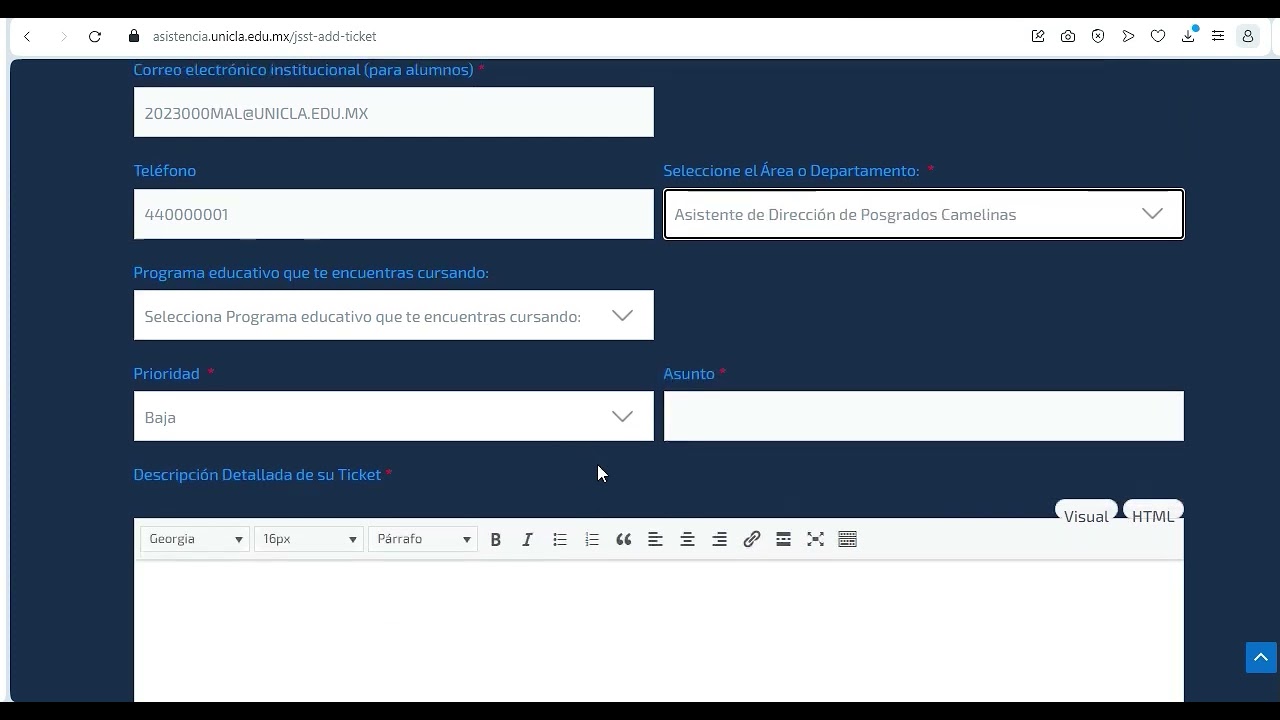Reload the current page
Screen dimensions: 1280x720
tap(95, 36)
